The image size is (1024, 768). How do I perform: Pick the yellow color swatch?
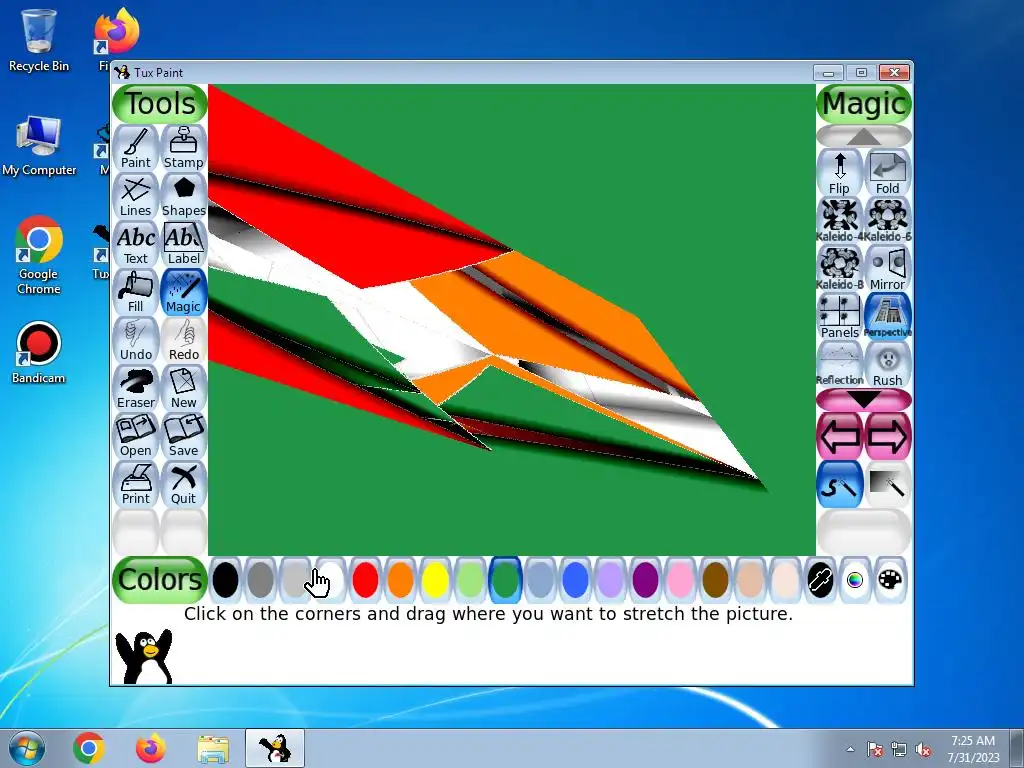coord(436,580)
